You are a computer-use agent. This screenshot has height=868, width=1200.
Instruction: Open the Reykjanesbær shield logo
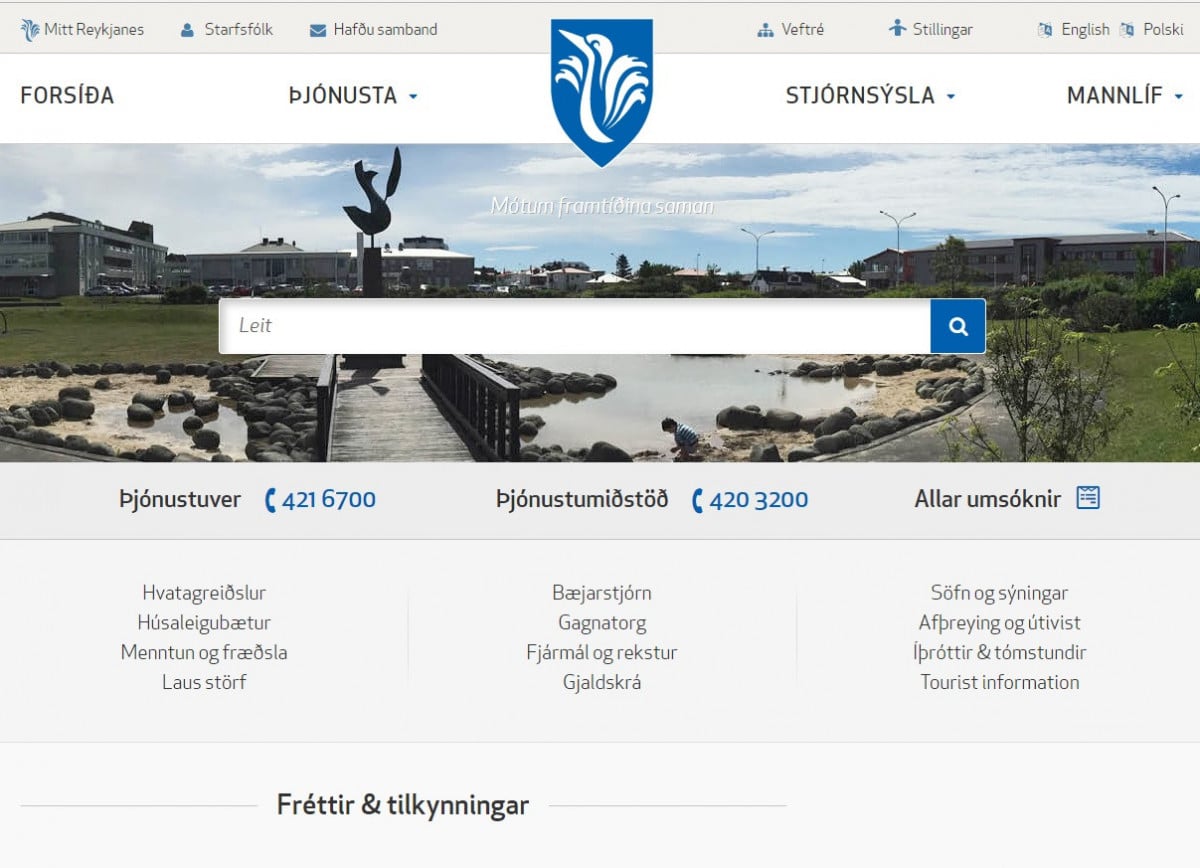tap(602, 92)
